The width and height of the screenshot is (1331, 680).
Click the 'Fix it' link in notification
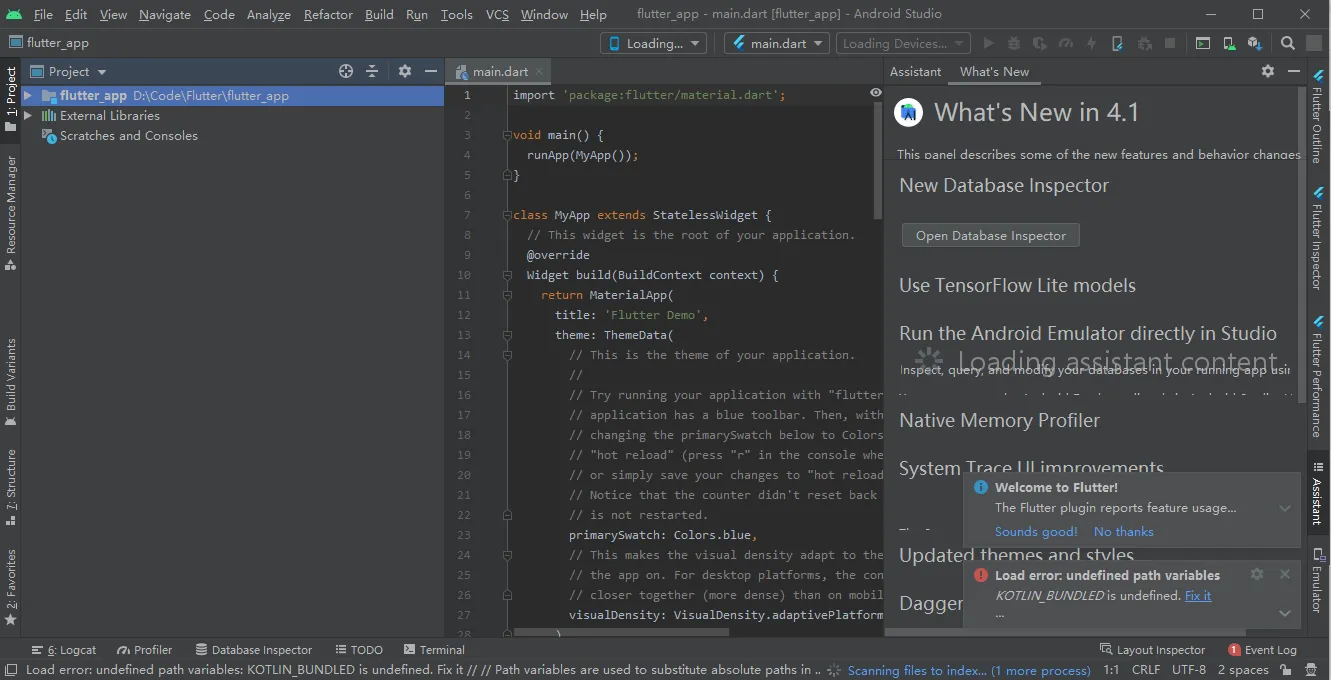coord(1197,595)
